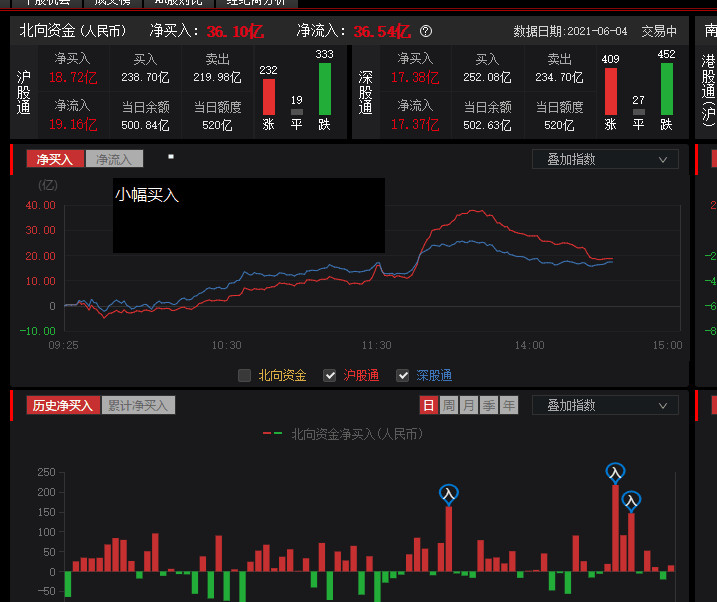Viewport: 717px width, 602px height.
Task: Click the 北向资金净买入 legend label
Action: tap(356, 434)
